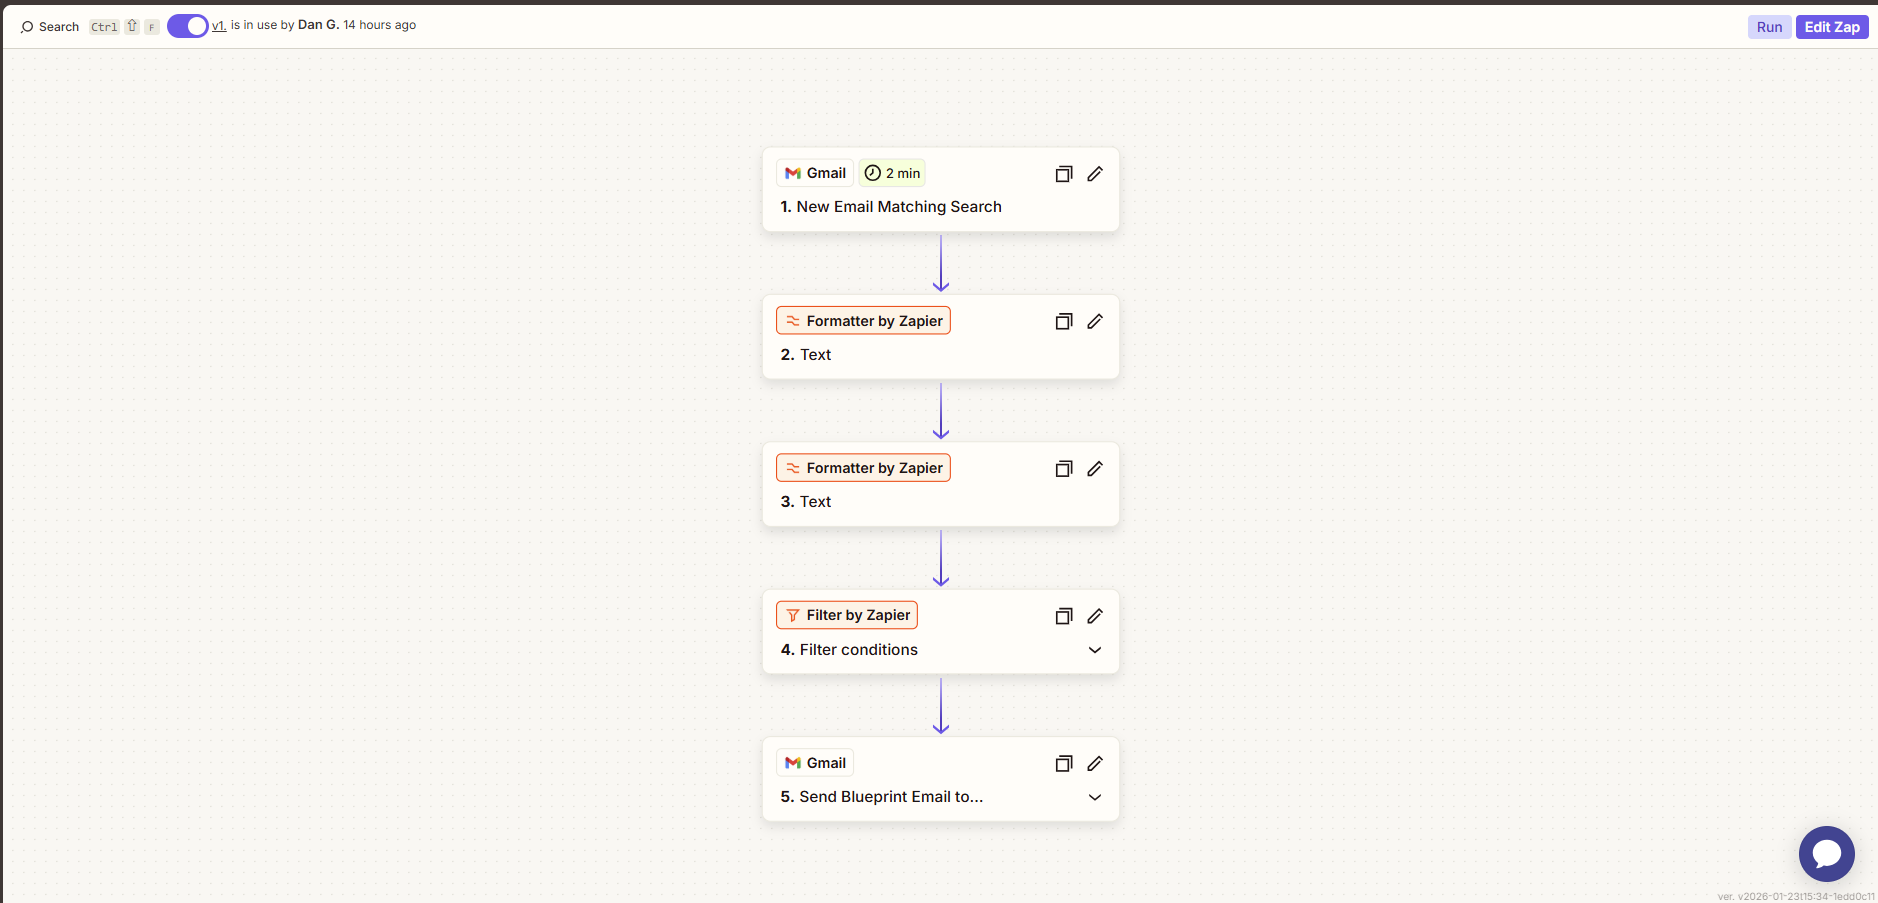Open the v1 version link

(218, 26)
